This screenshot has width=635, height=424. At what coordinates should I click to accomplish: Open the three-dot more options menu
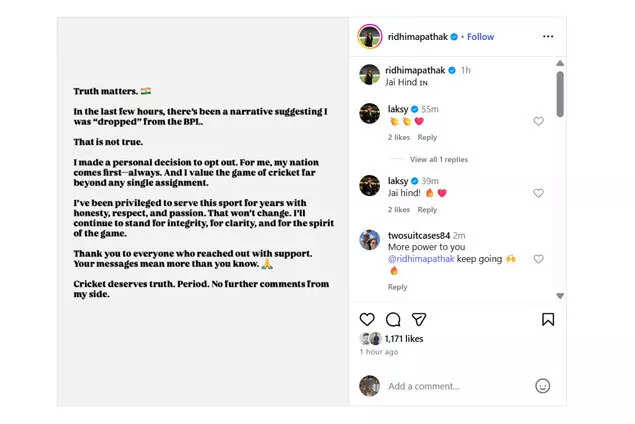(x=548, y=37)
